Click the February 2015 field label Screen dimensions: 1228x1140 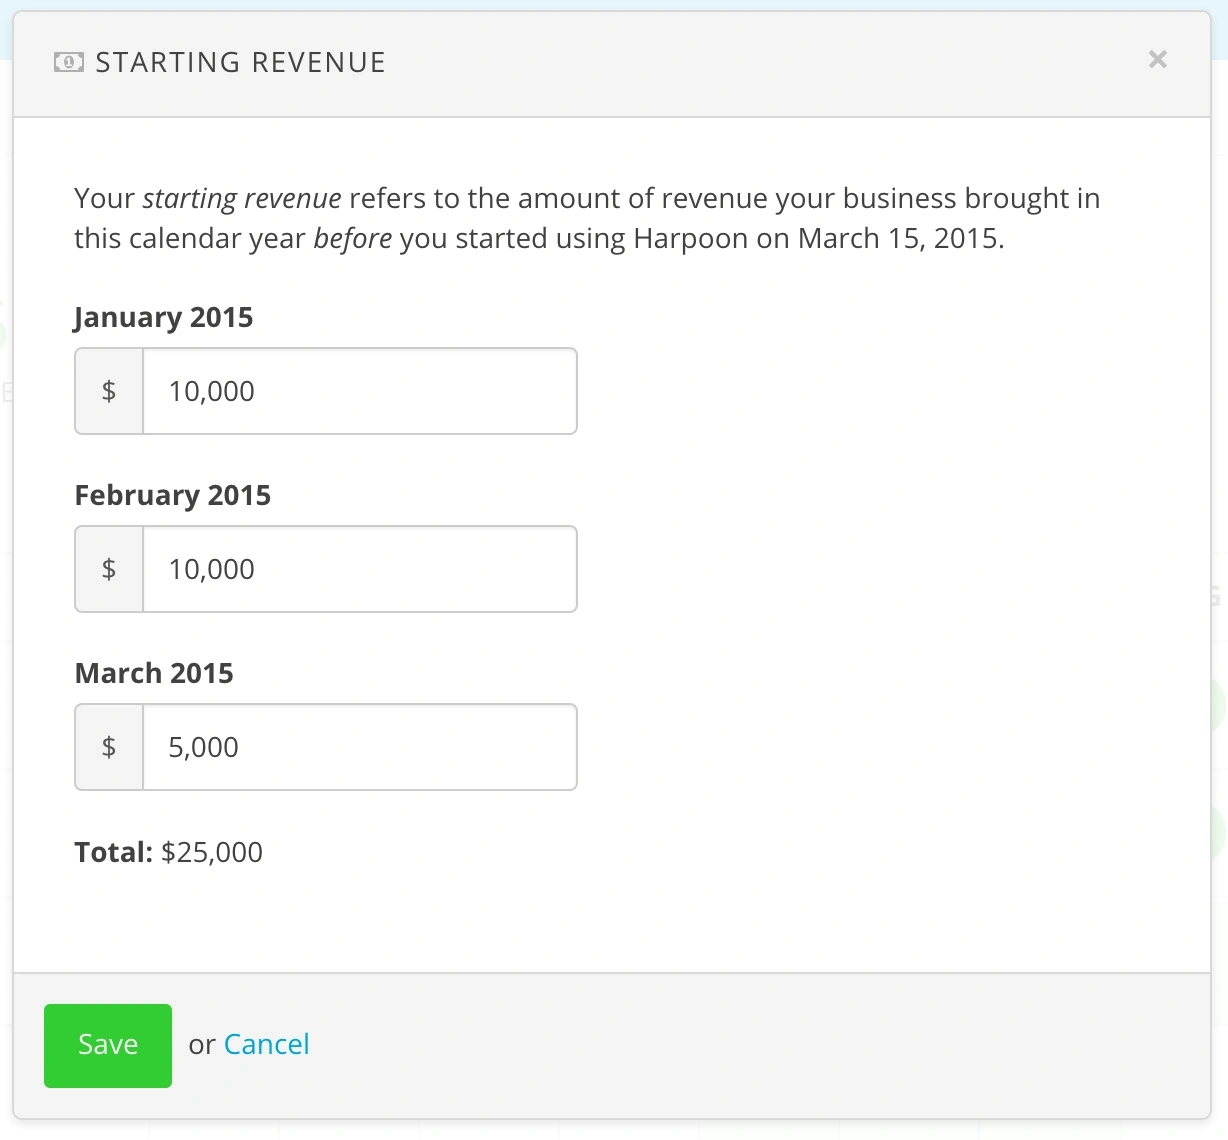pos(172,494)
